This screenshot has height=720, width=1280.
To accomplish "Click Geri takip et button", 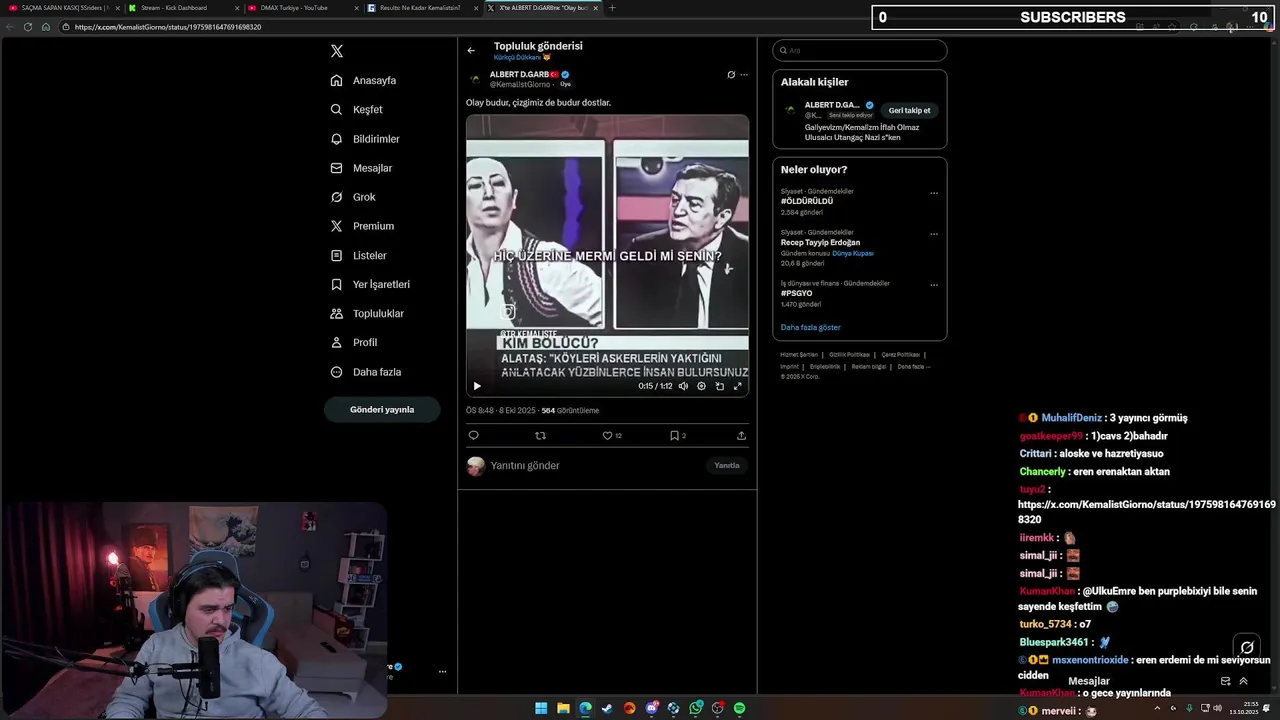I will coord(909,111).
